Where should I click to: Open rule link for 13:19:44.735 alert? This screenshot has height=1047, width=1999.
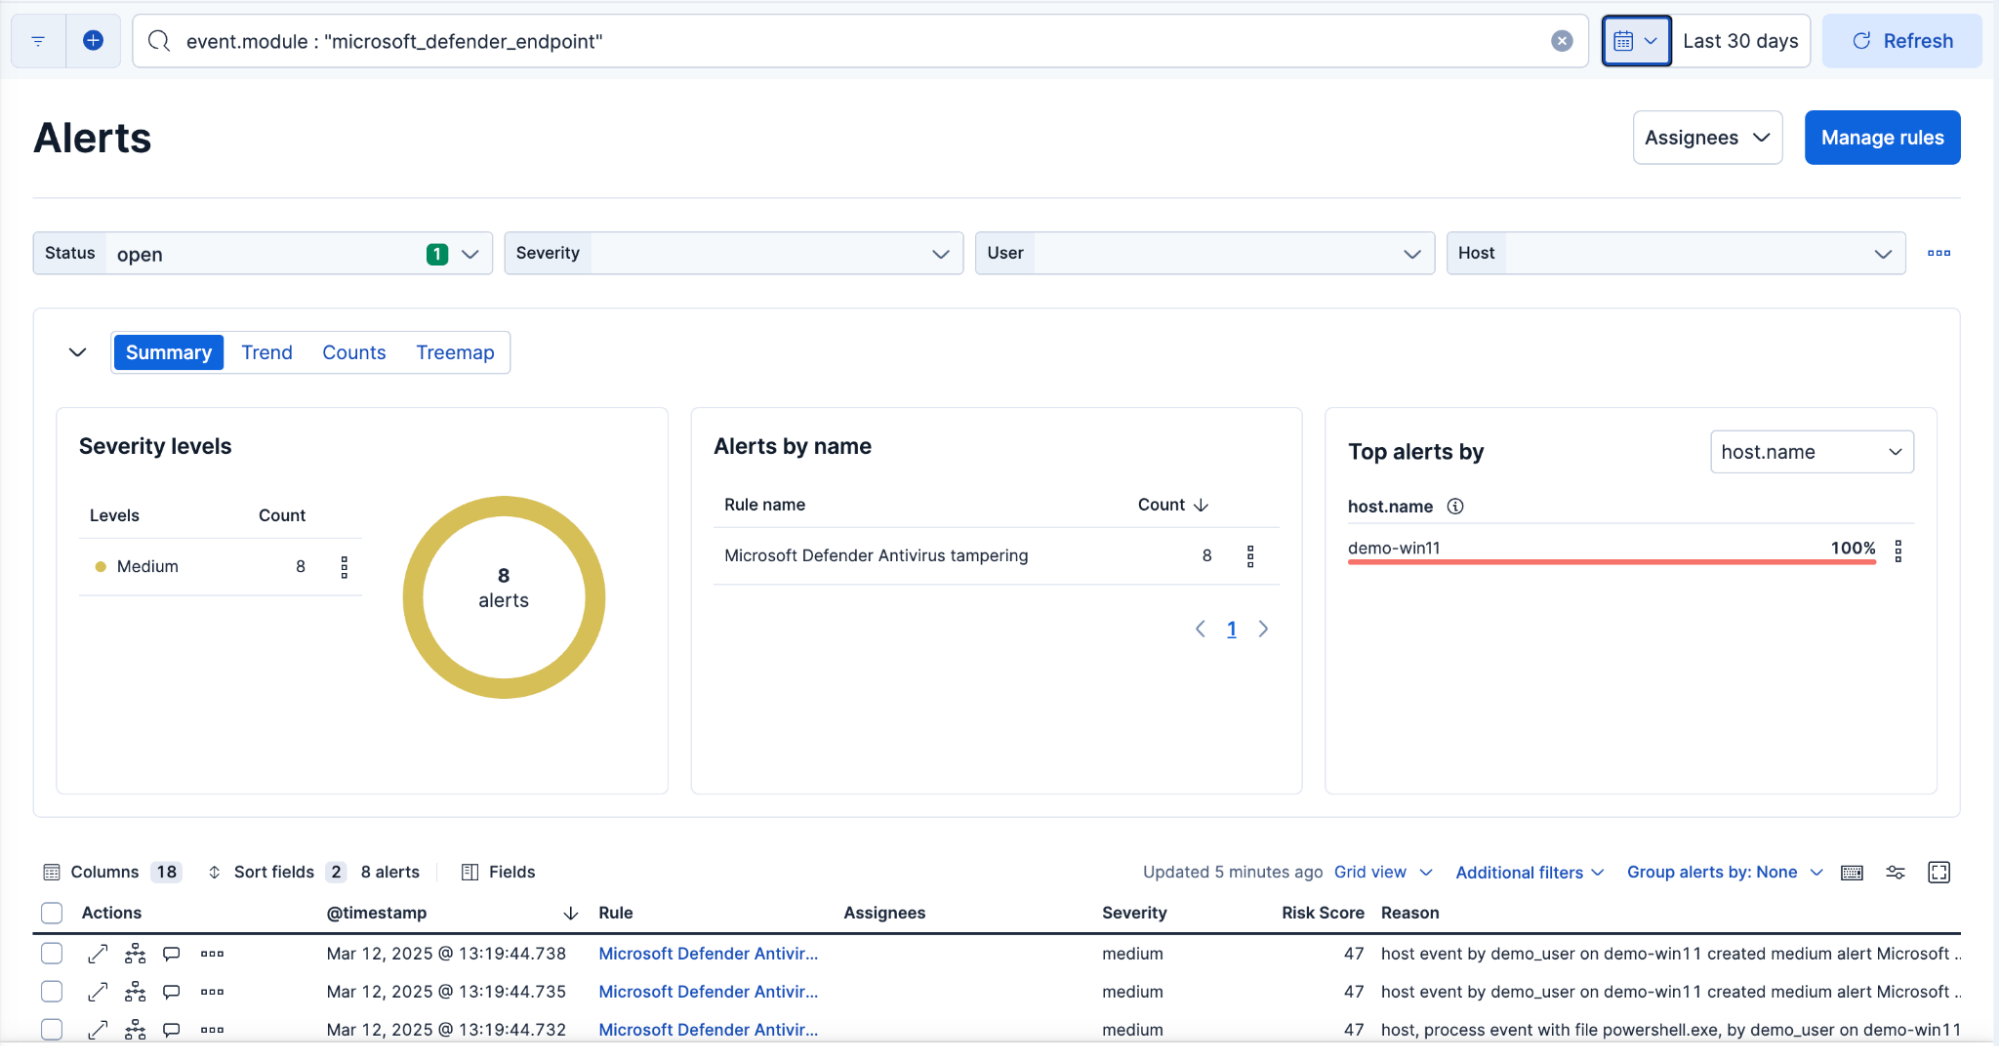708,992
